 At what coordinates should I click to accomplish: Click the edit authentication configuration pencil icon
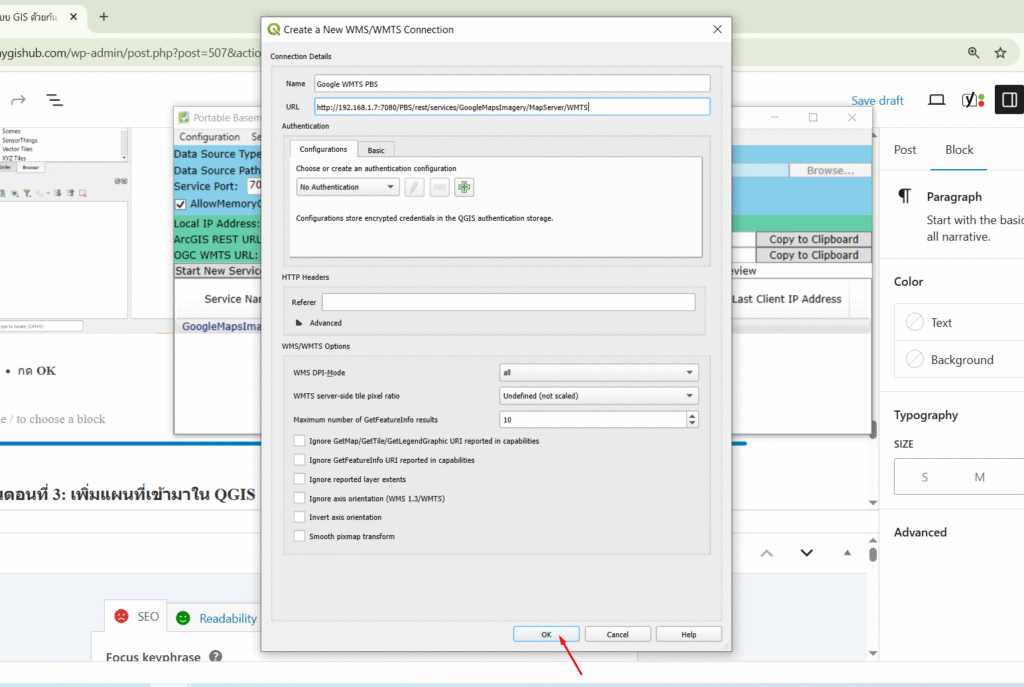pos(414,187)
